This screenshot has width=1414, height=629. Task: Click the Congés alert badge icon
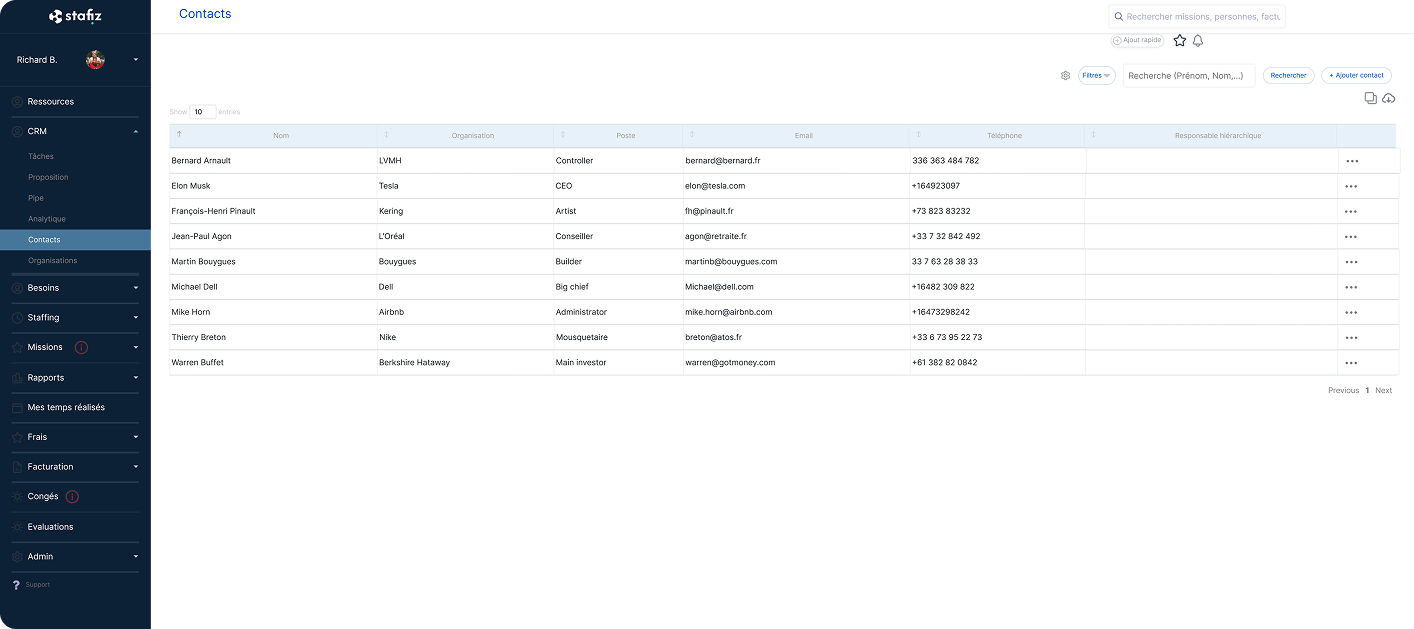pyautogui.click(x=72, y=496)
